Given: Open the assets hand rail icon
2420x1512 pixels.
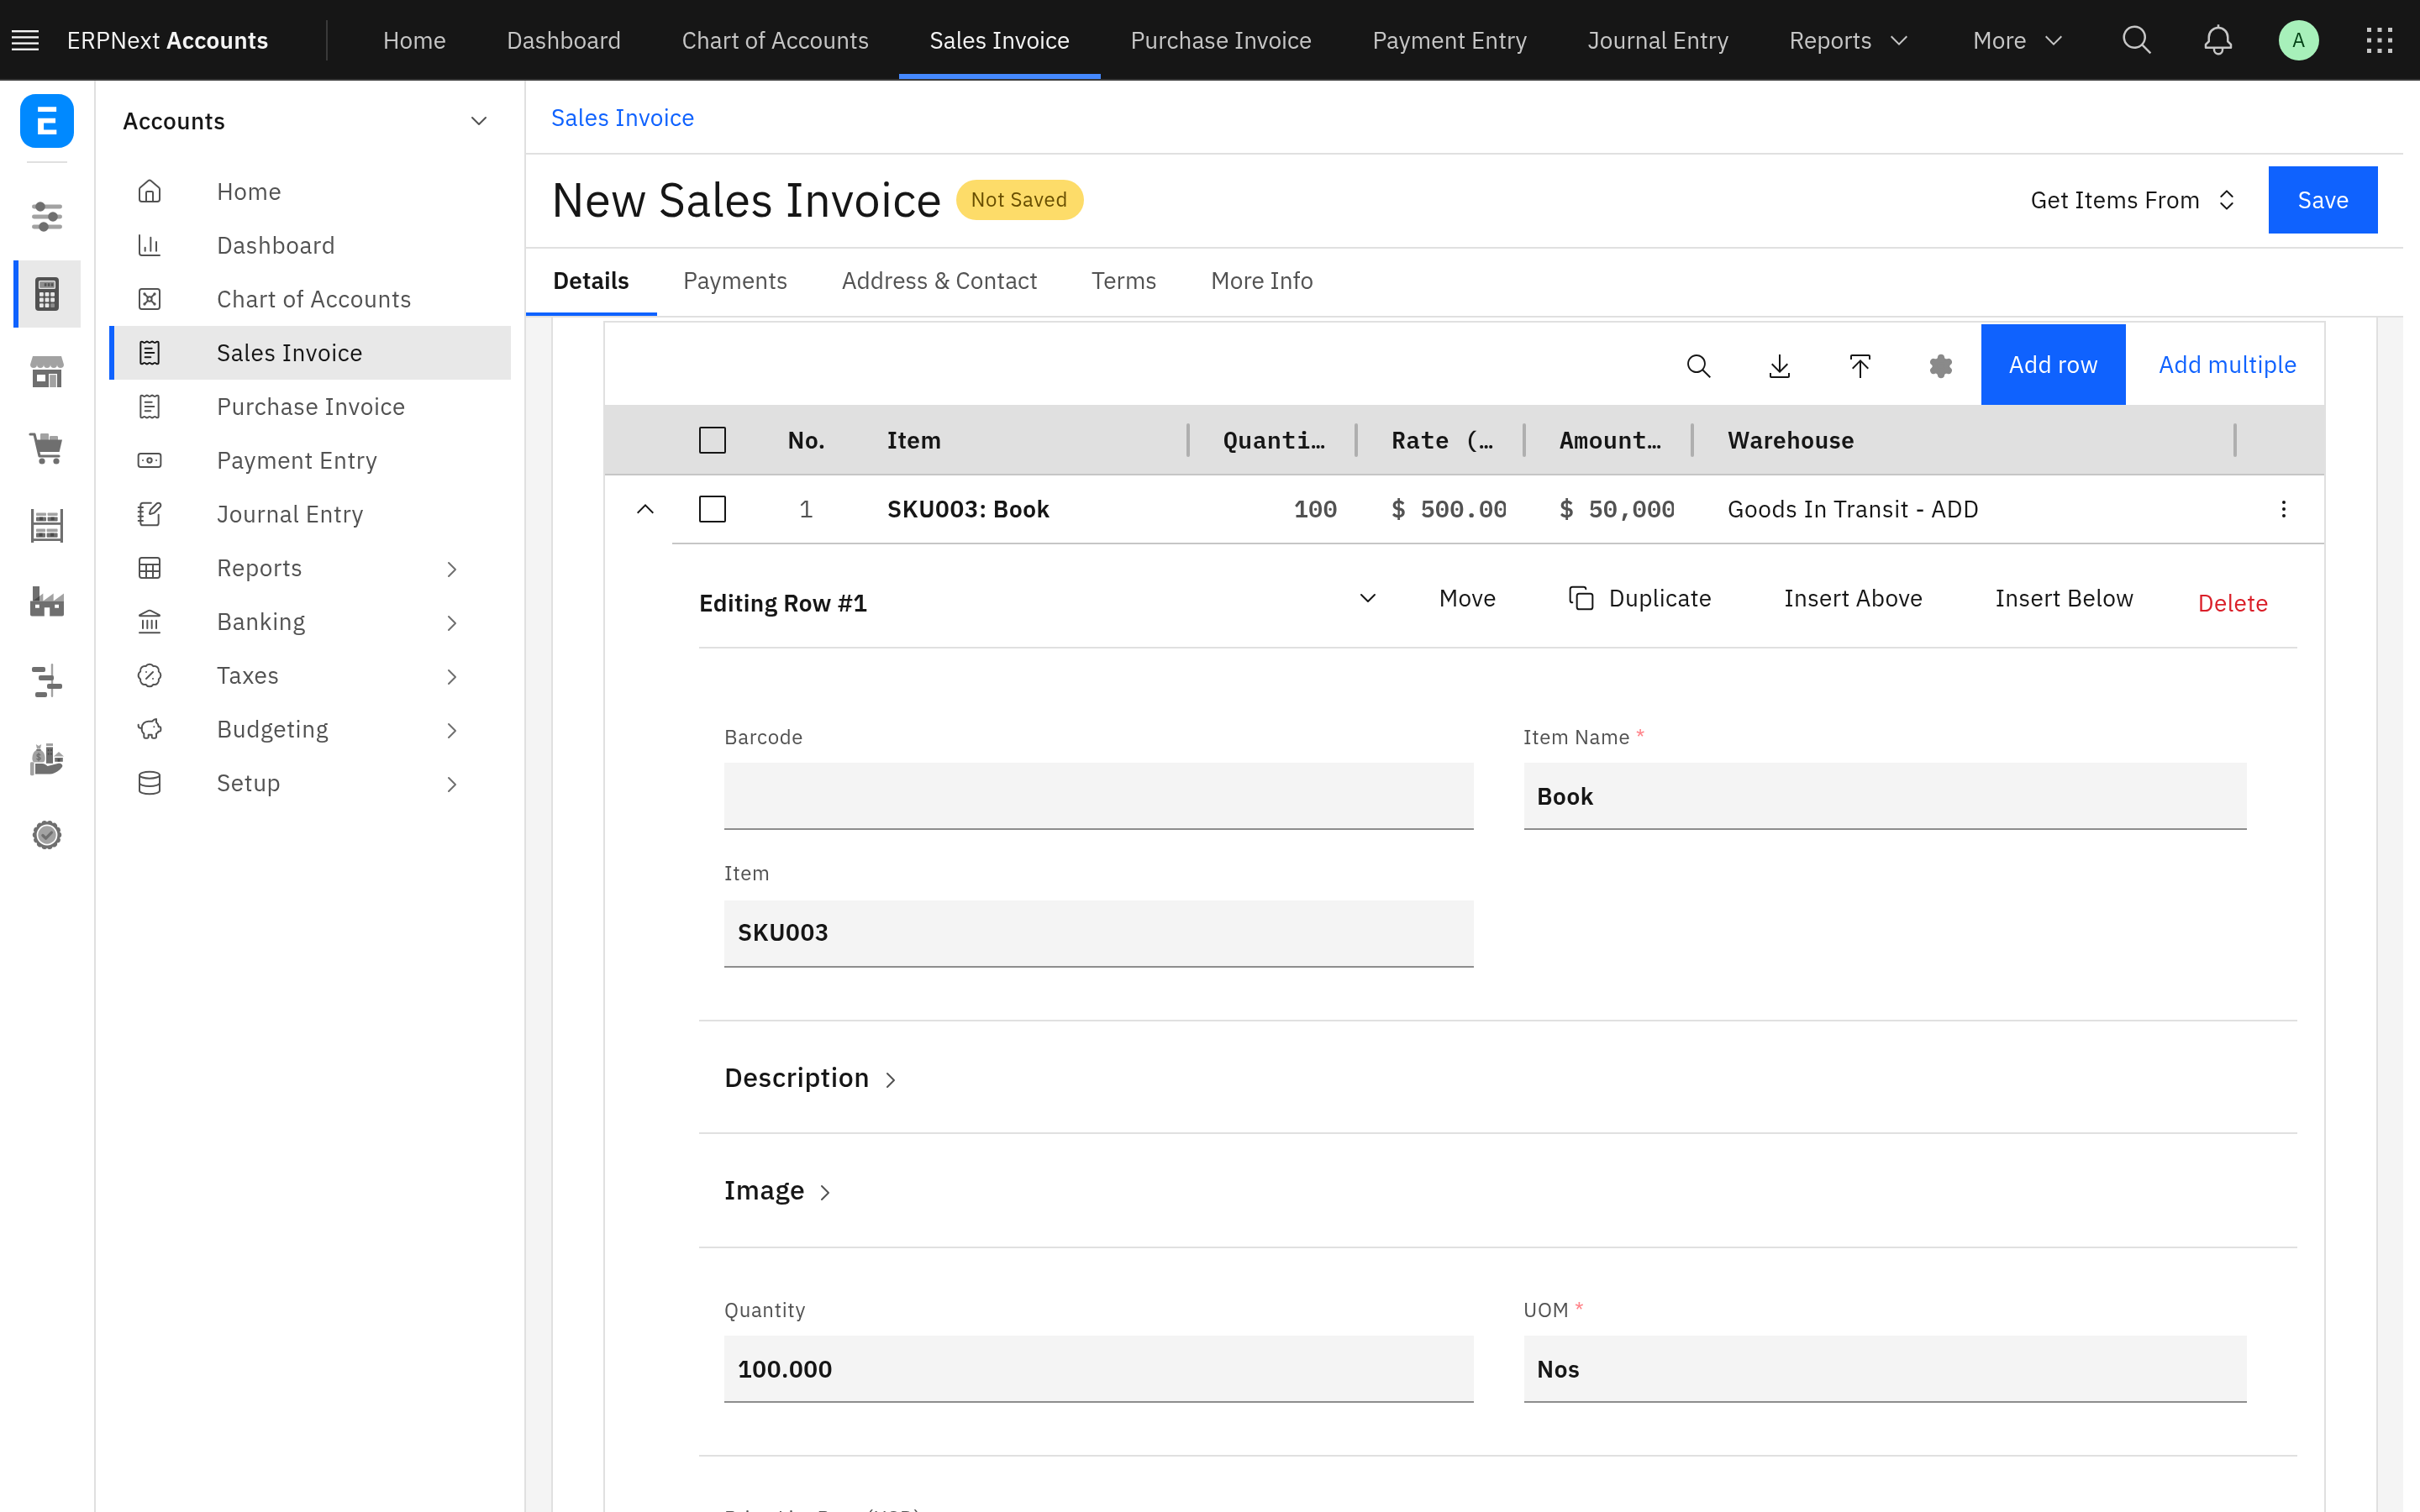Looking at the screenshot, I should (x=47, y=758).
